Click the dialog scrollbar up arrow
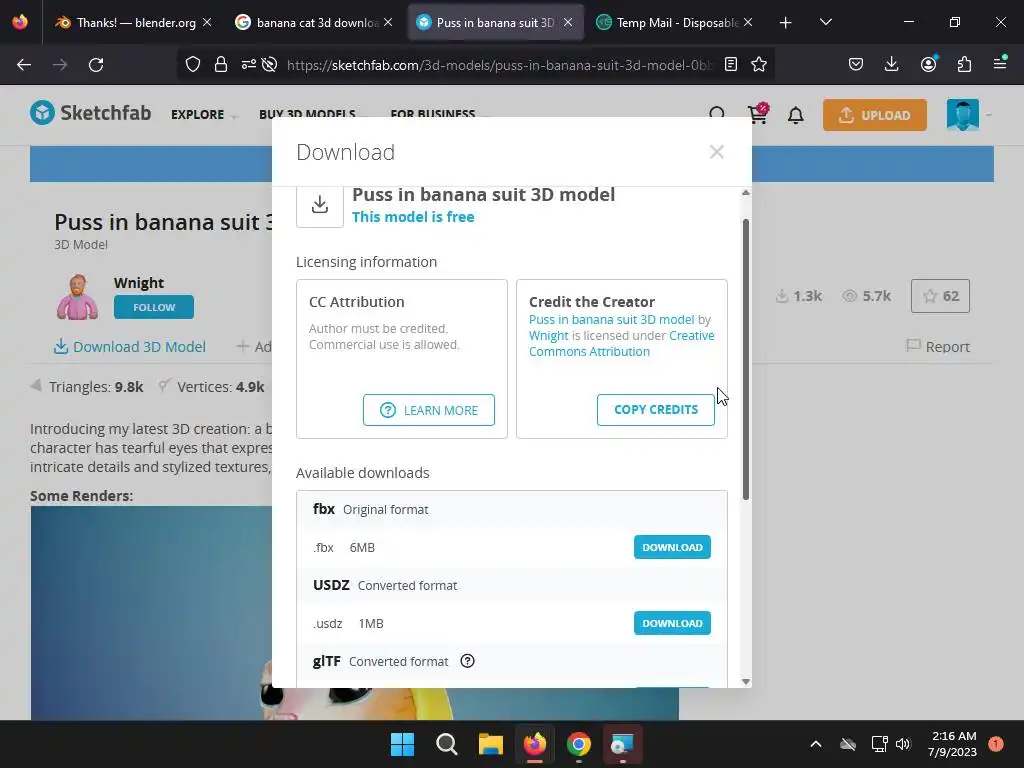The image size is (1024, 768). click(746, 193)
